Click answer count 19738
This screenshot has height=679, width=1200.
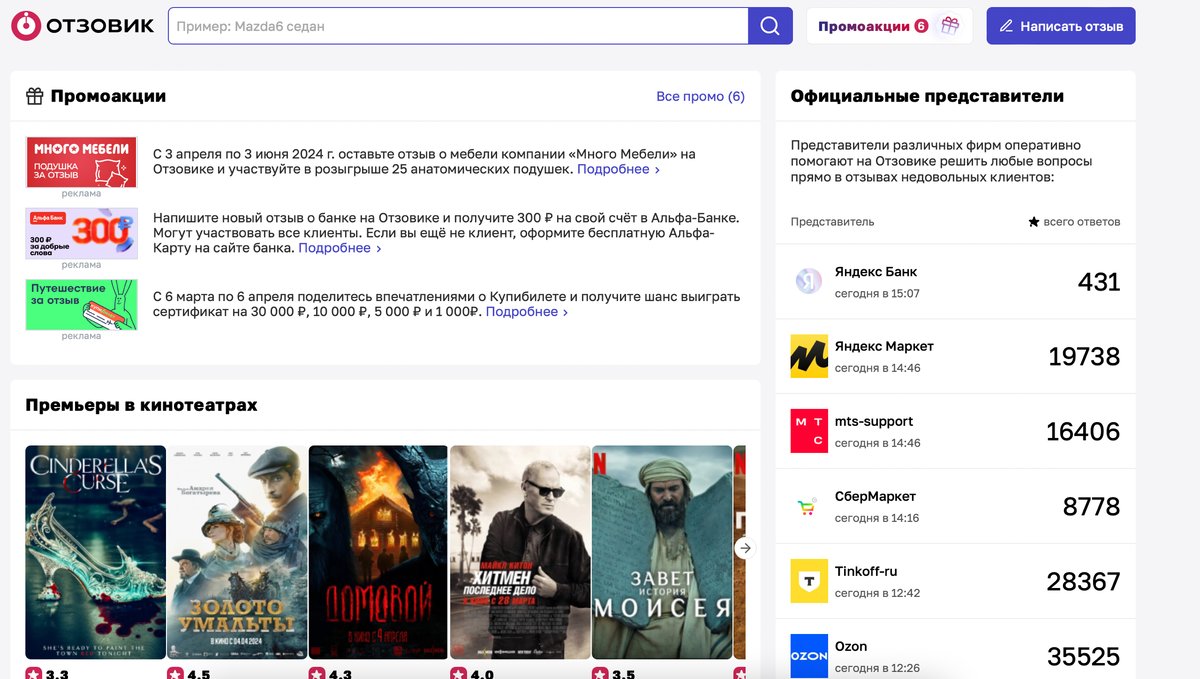[x=1084, y=357]
